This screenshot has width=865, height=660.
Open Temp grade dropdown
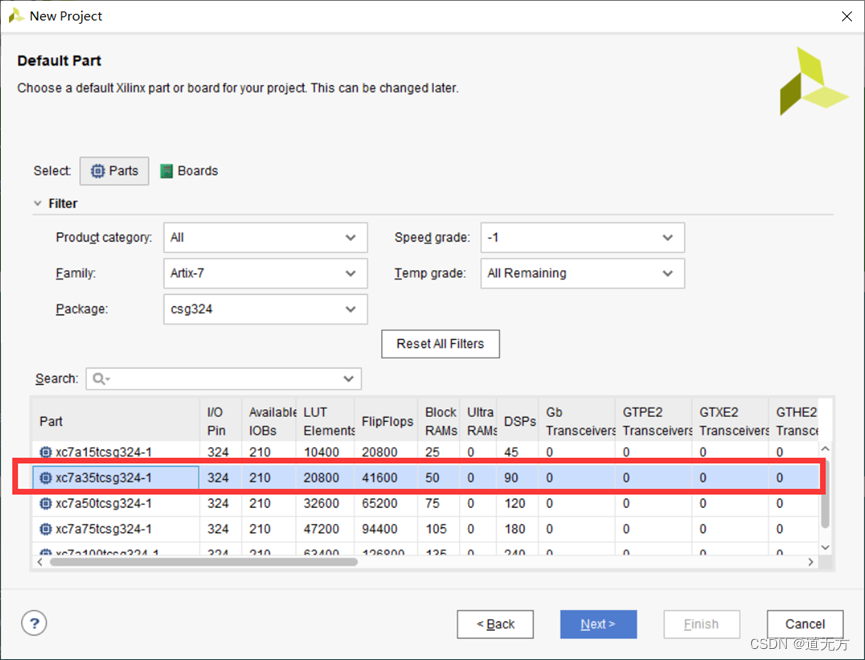(583, 273)
